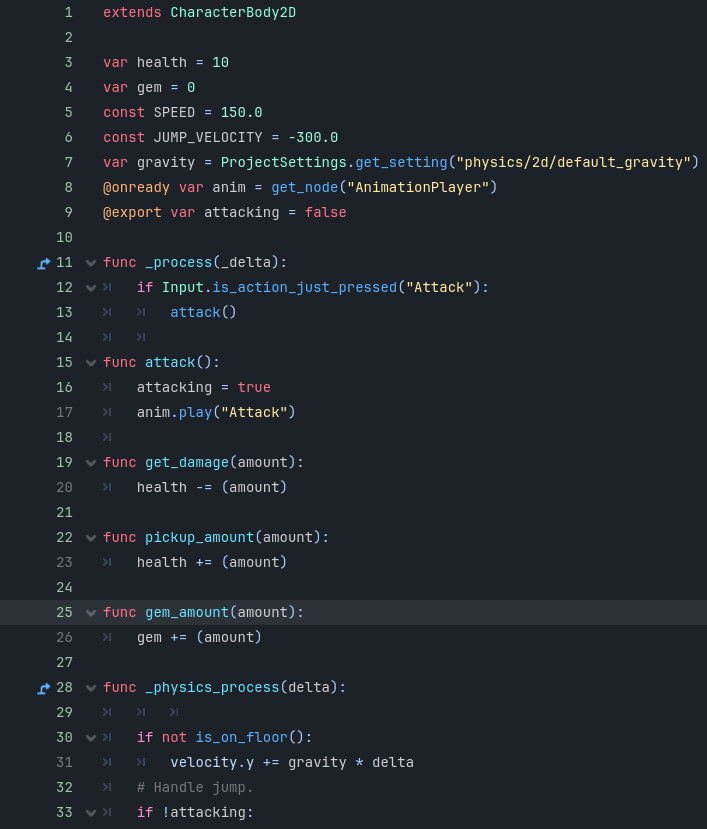Click the _process function name
Image resolution: width=707 pixels, height=829 pixels.
(179, 263)
